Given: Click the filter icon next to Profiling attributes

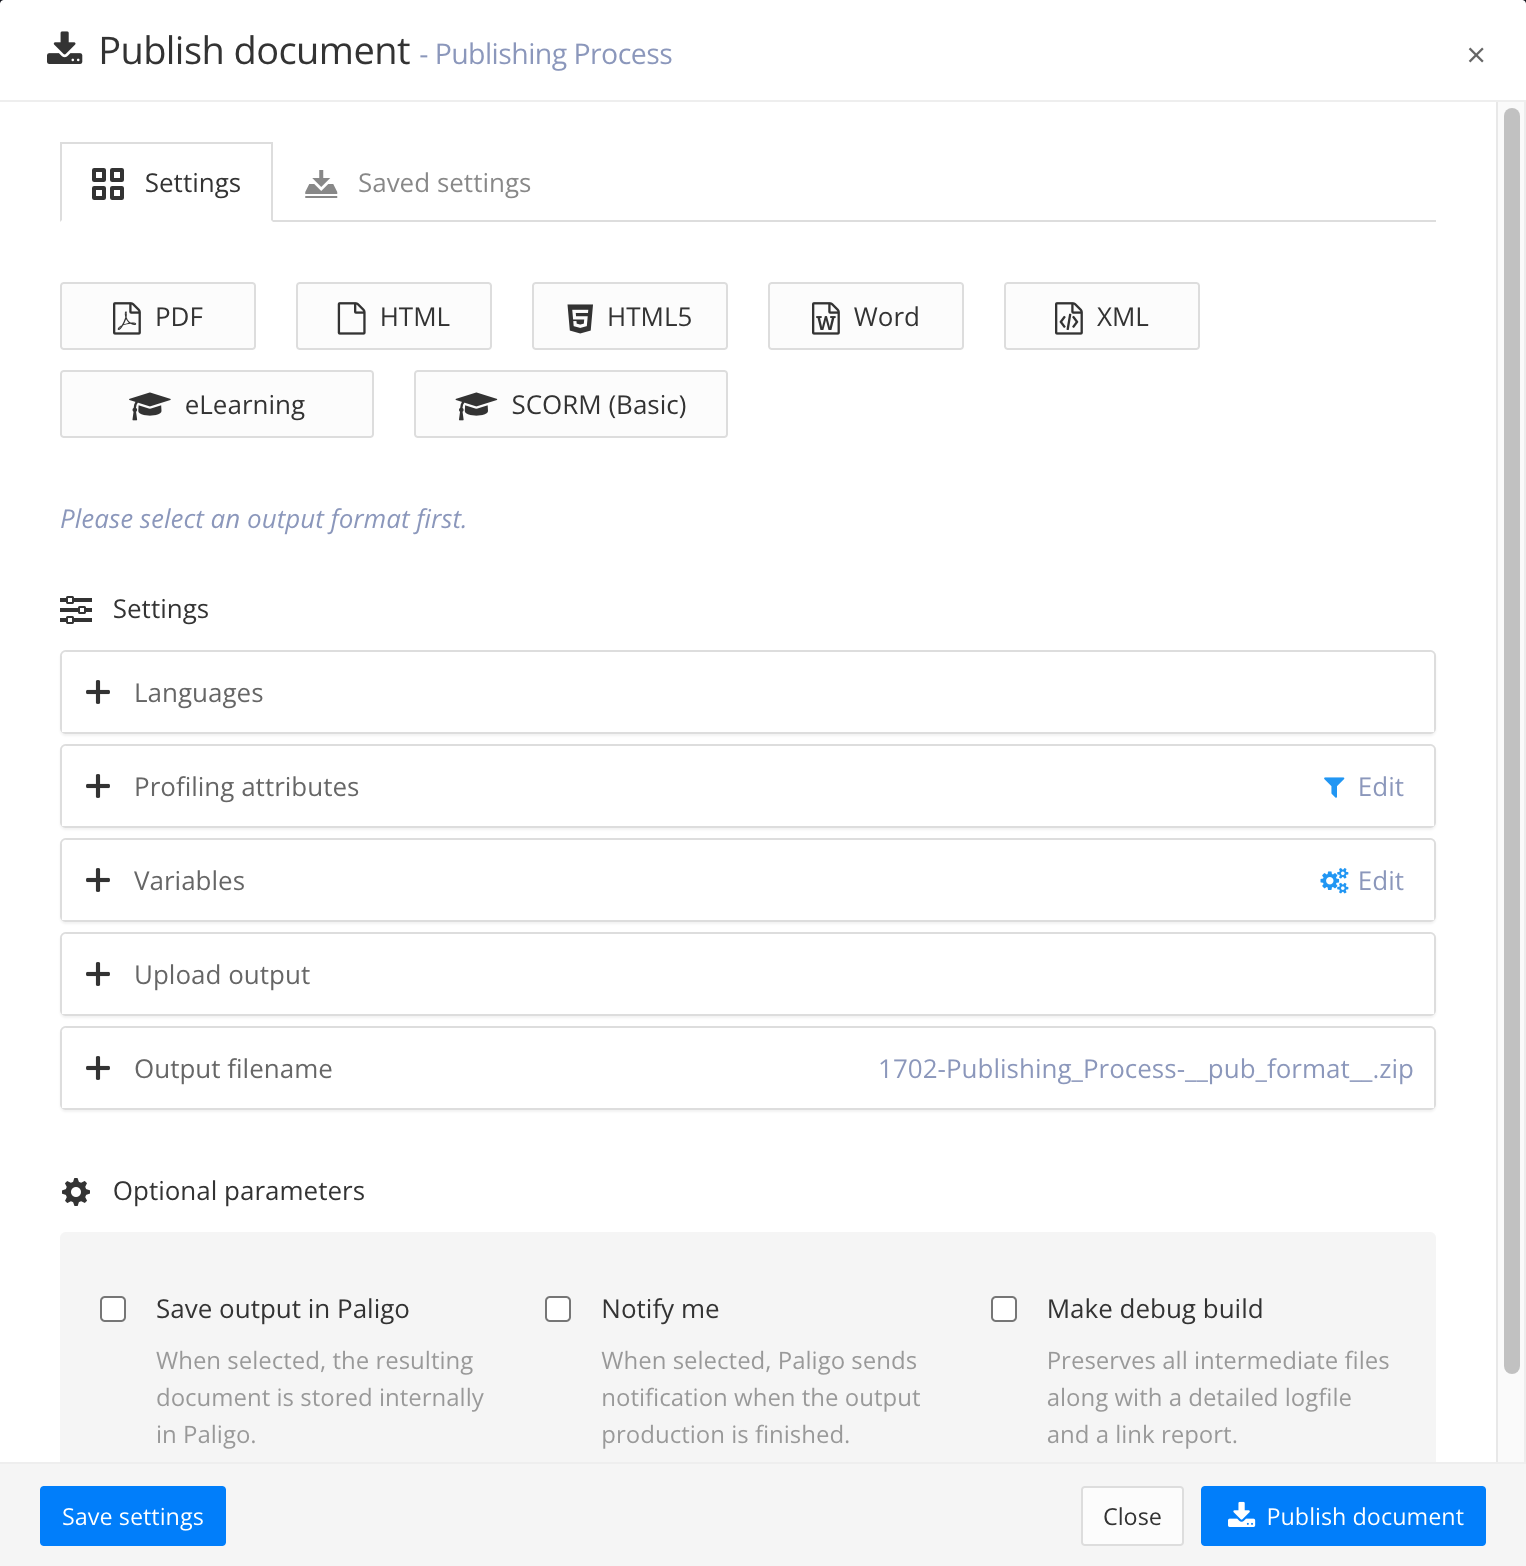Looking at the screenshot, I should tap(1333, 787).
